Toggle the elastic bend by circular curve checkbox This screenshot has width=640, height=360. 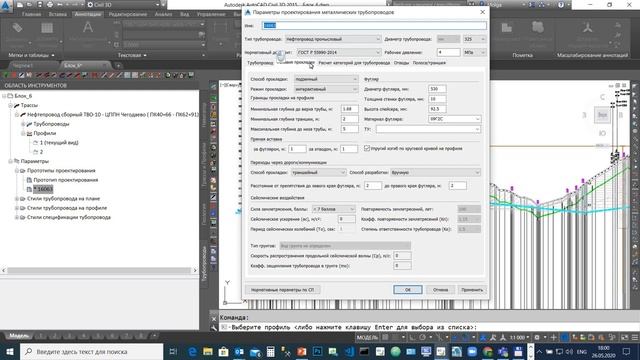(x=367, y=148)
